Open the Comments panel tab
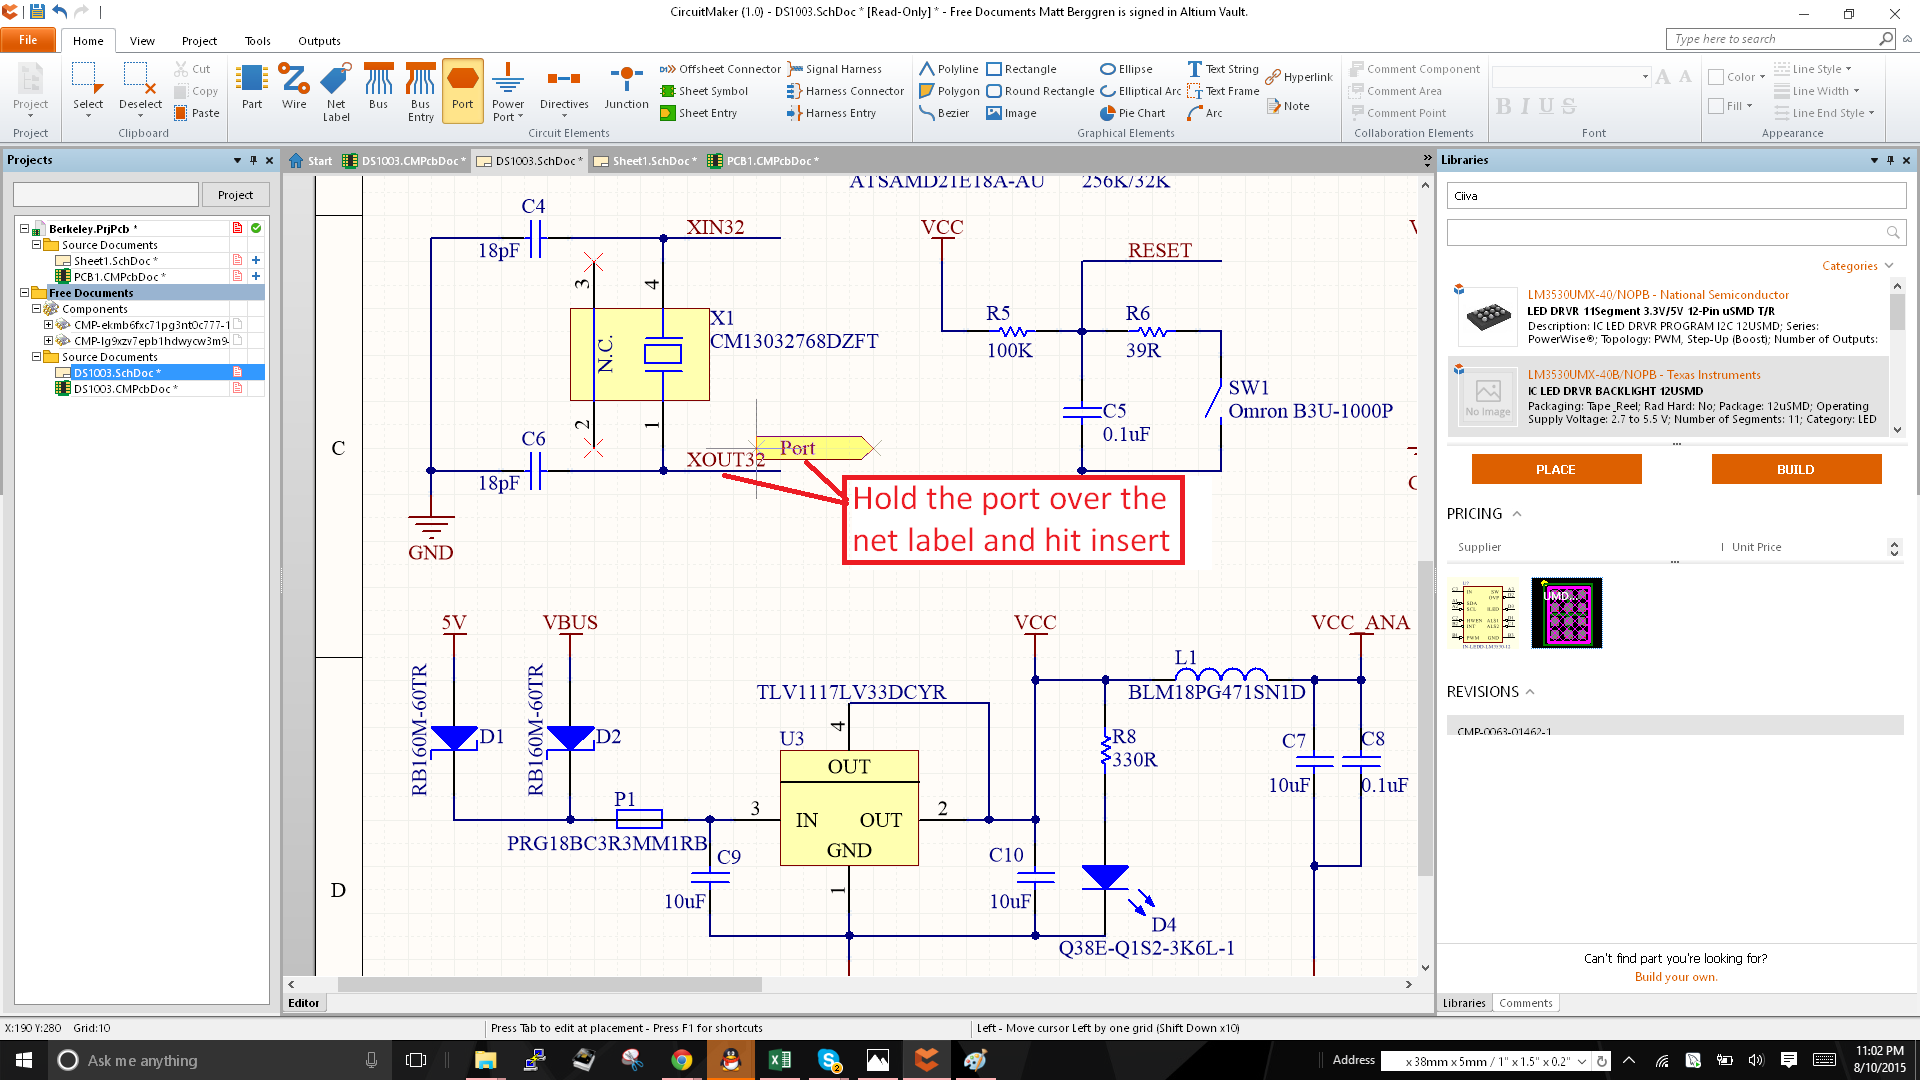This screenshot has width=1920, height=1080. click(x=1525, y=1003)
